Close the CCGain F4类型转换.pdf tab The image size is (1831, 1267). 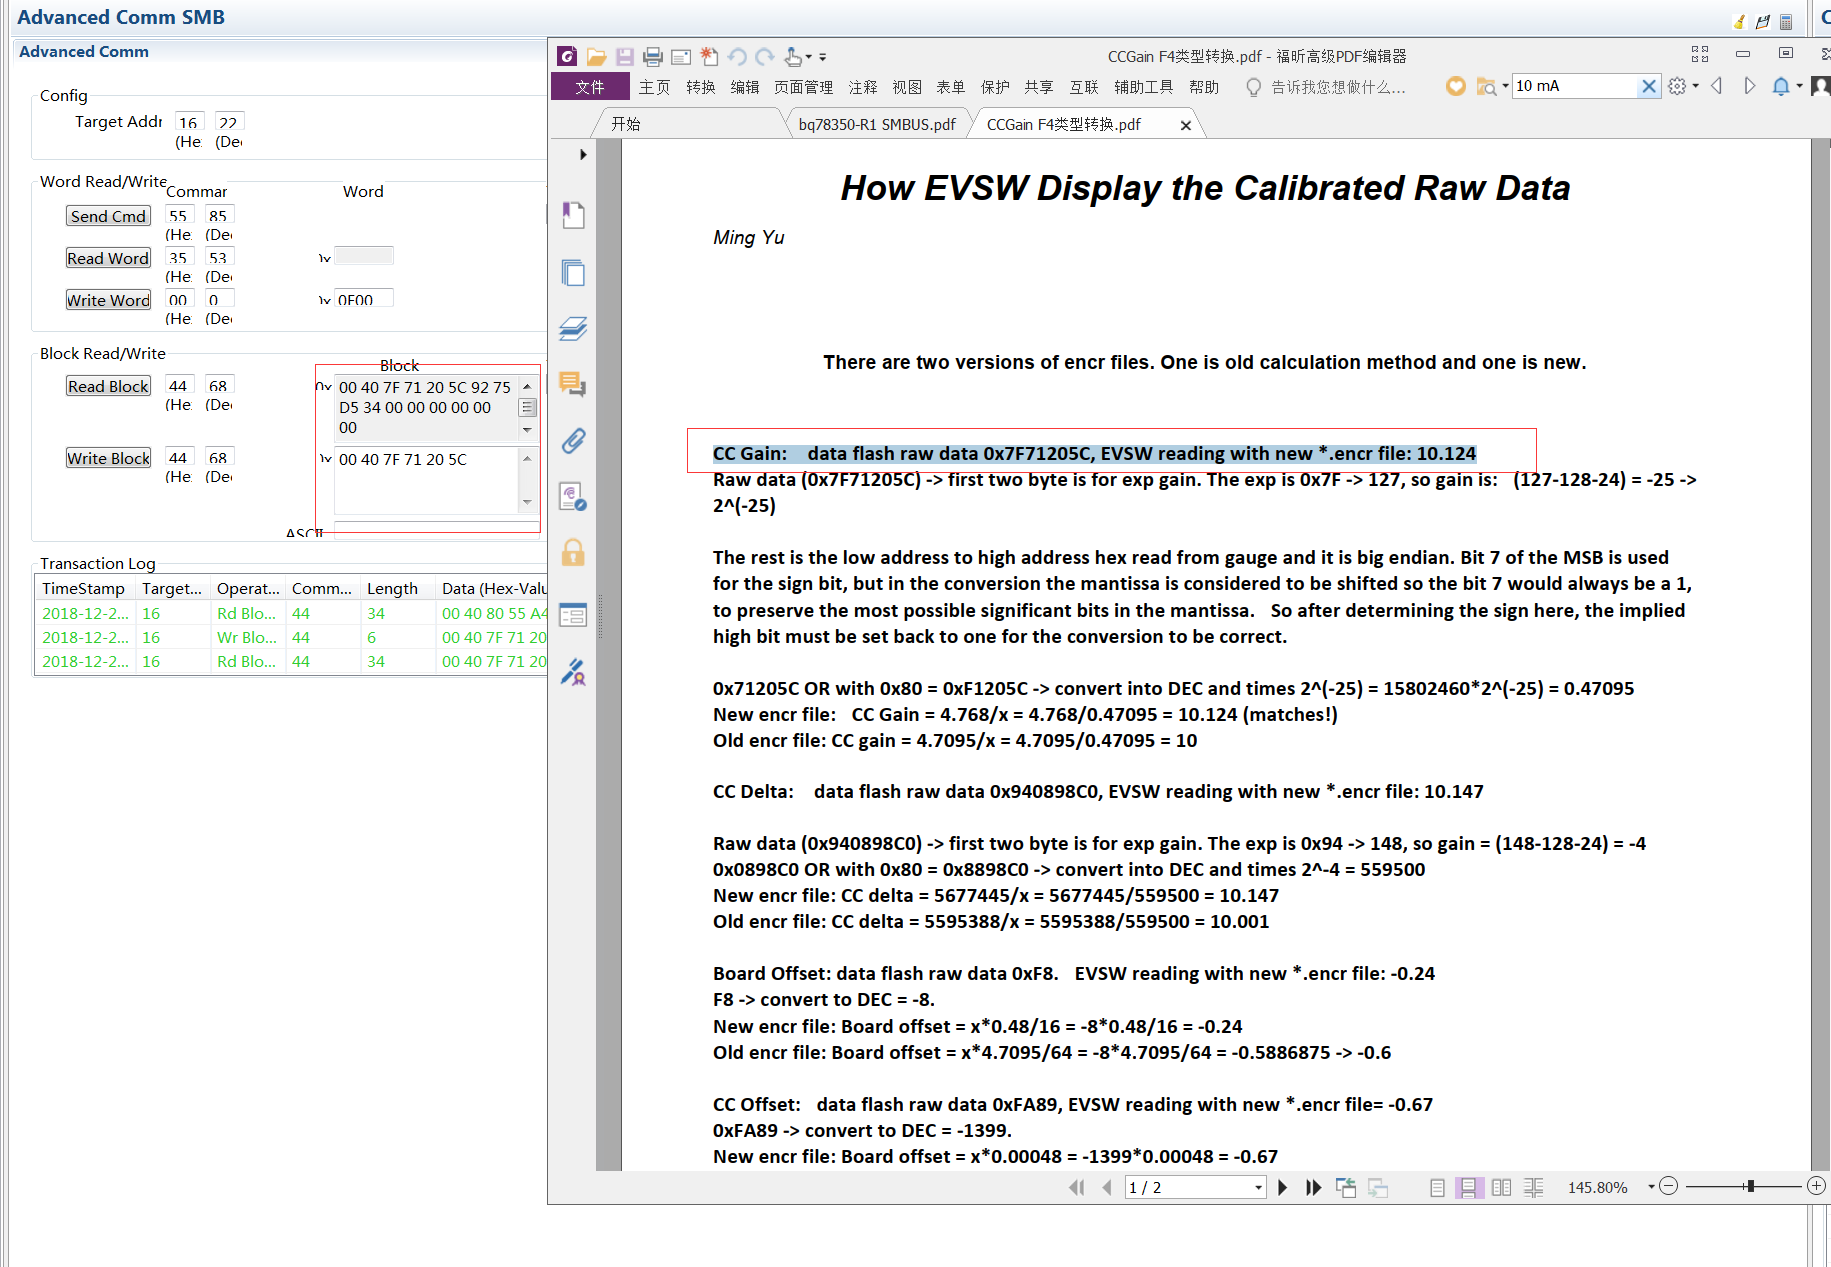tap(1186, 125)
